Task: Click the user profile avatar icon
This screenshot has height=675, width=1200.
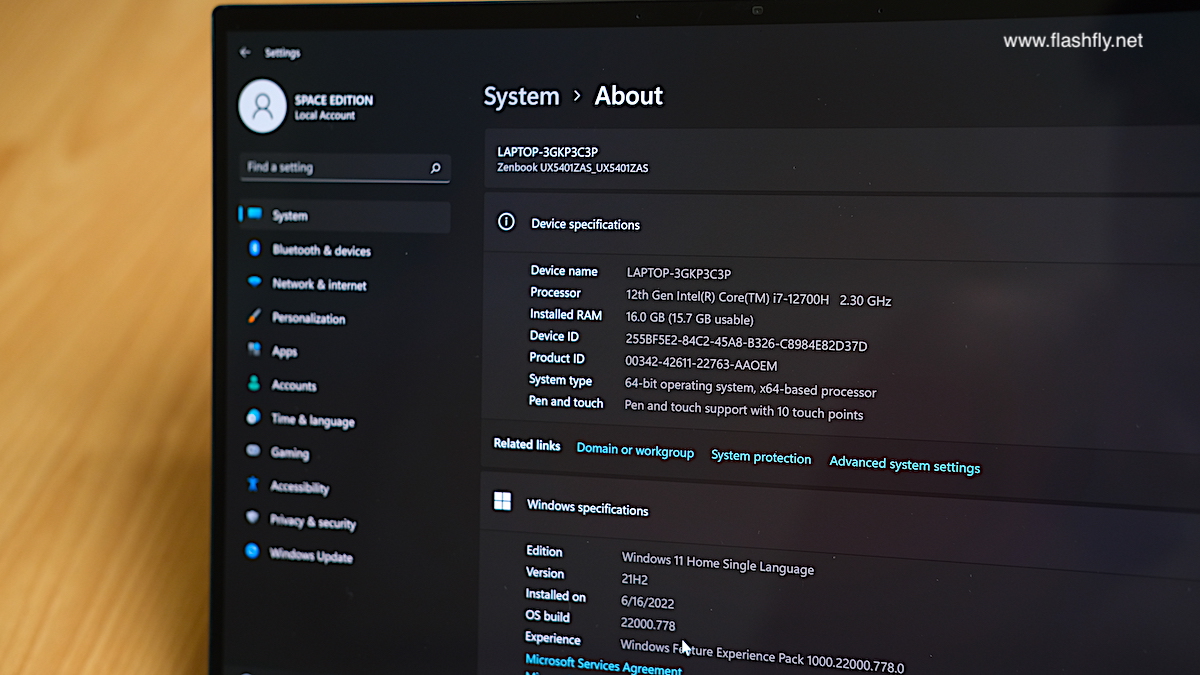Action: (x=262, y=107)
